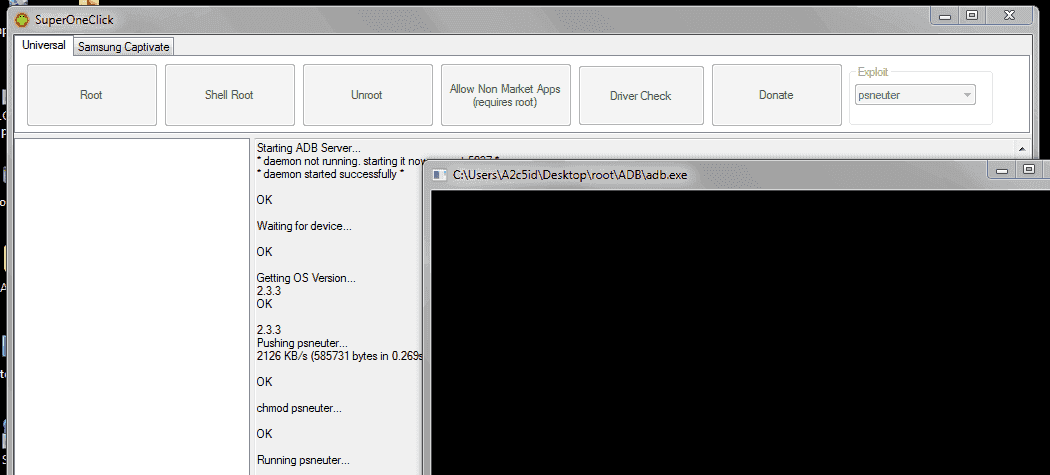Open the Samsung Captivate tab
Viewport: 1050px width, 475px height.
123,47
